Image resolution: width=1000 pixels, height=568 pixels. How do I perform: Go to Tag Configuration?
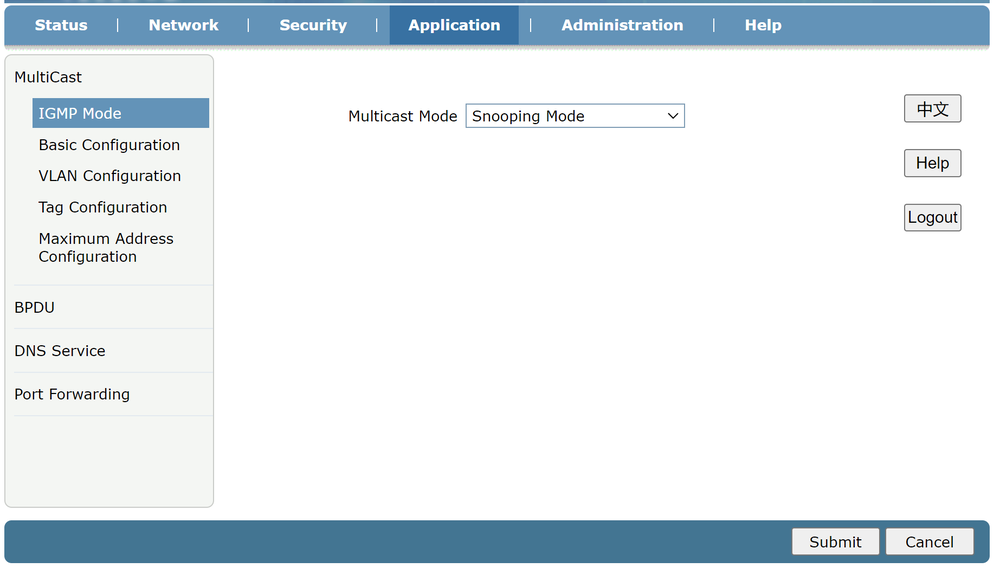103,207
